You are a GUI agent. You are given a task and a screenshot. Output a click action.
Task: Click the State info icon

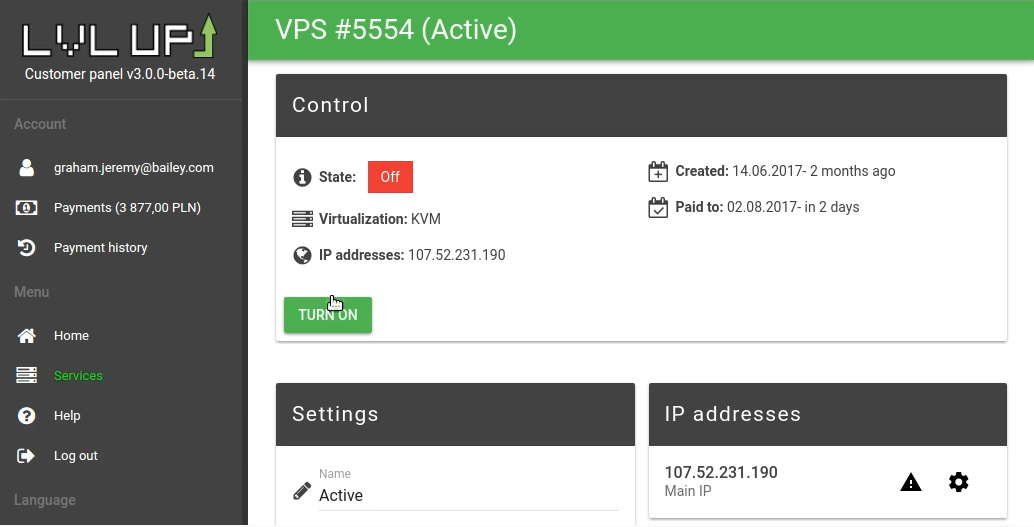pos(302,178)
